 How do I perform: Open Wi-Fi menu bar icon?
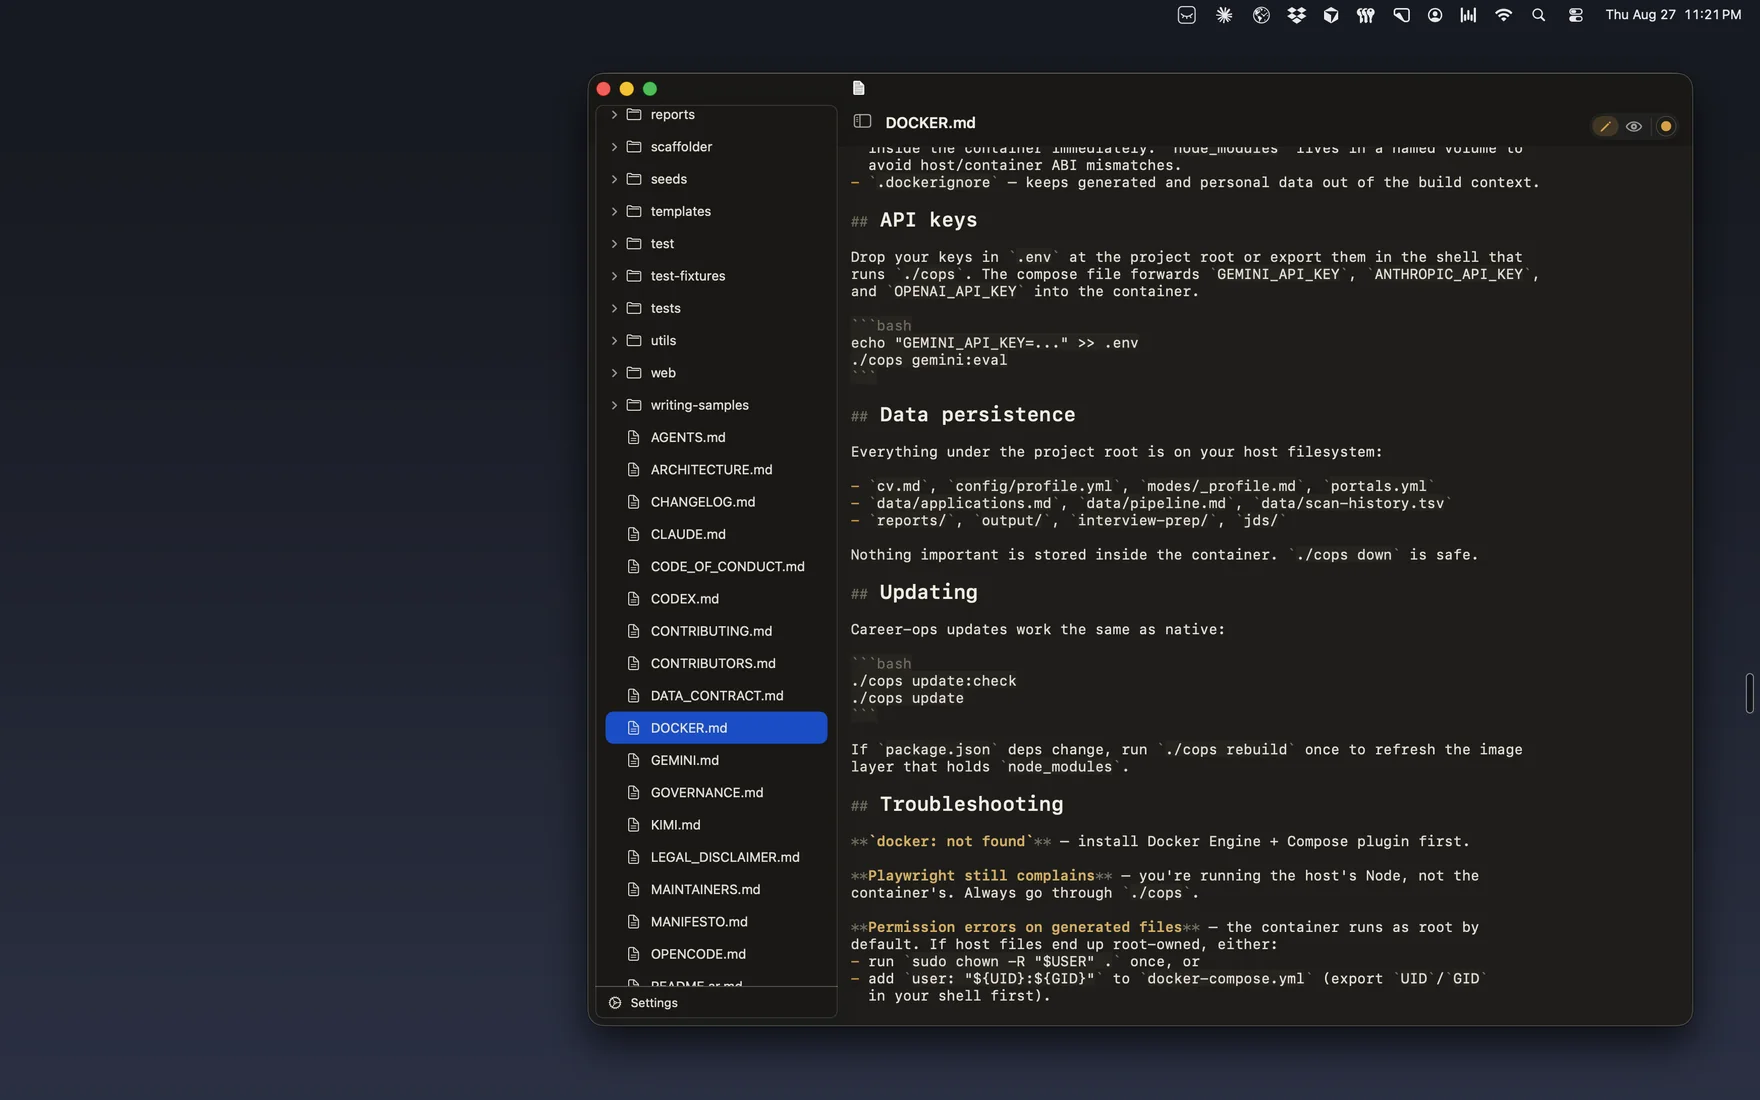point(1503,15)
